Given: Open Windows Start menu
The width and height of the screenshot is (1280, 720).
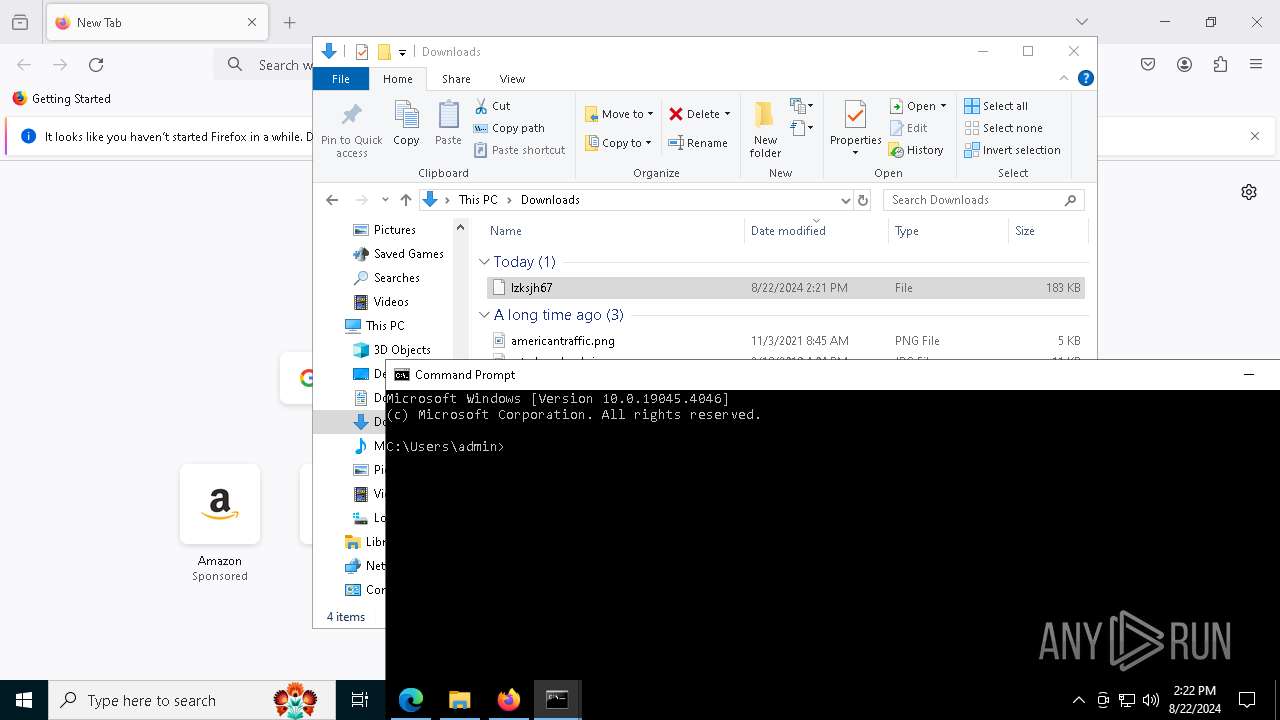Looking at the screenshot, I should (x=24, y=700).
